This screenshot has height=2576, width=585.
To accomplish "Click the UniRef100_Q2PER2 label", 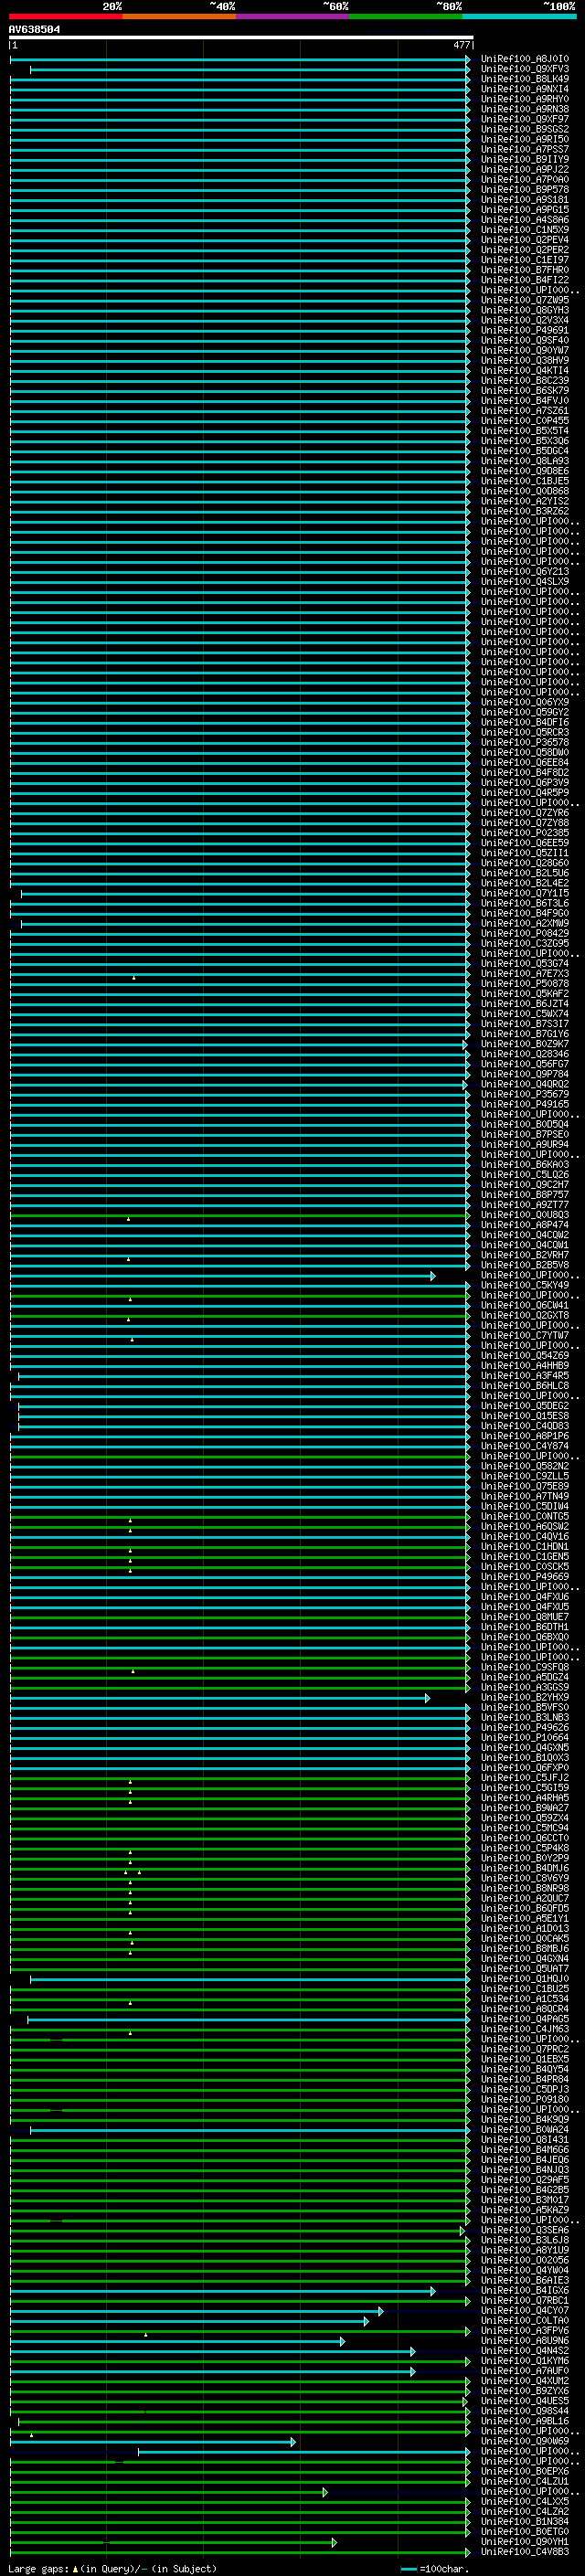I will click(x=525, y=250).
